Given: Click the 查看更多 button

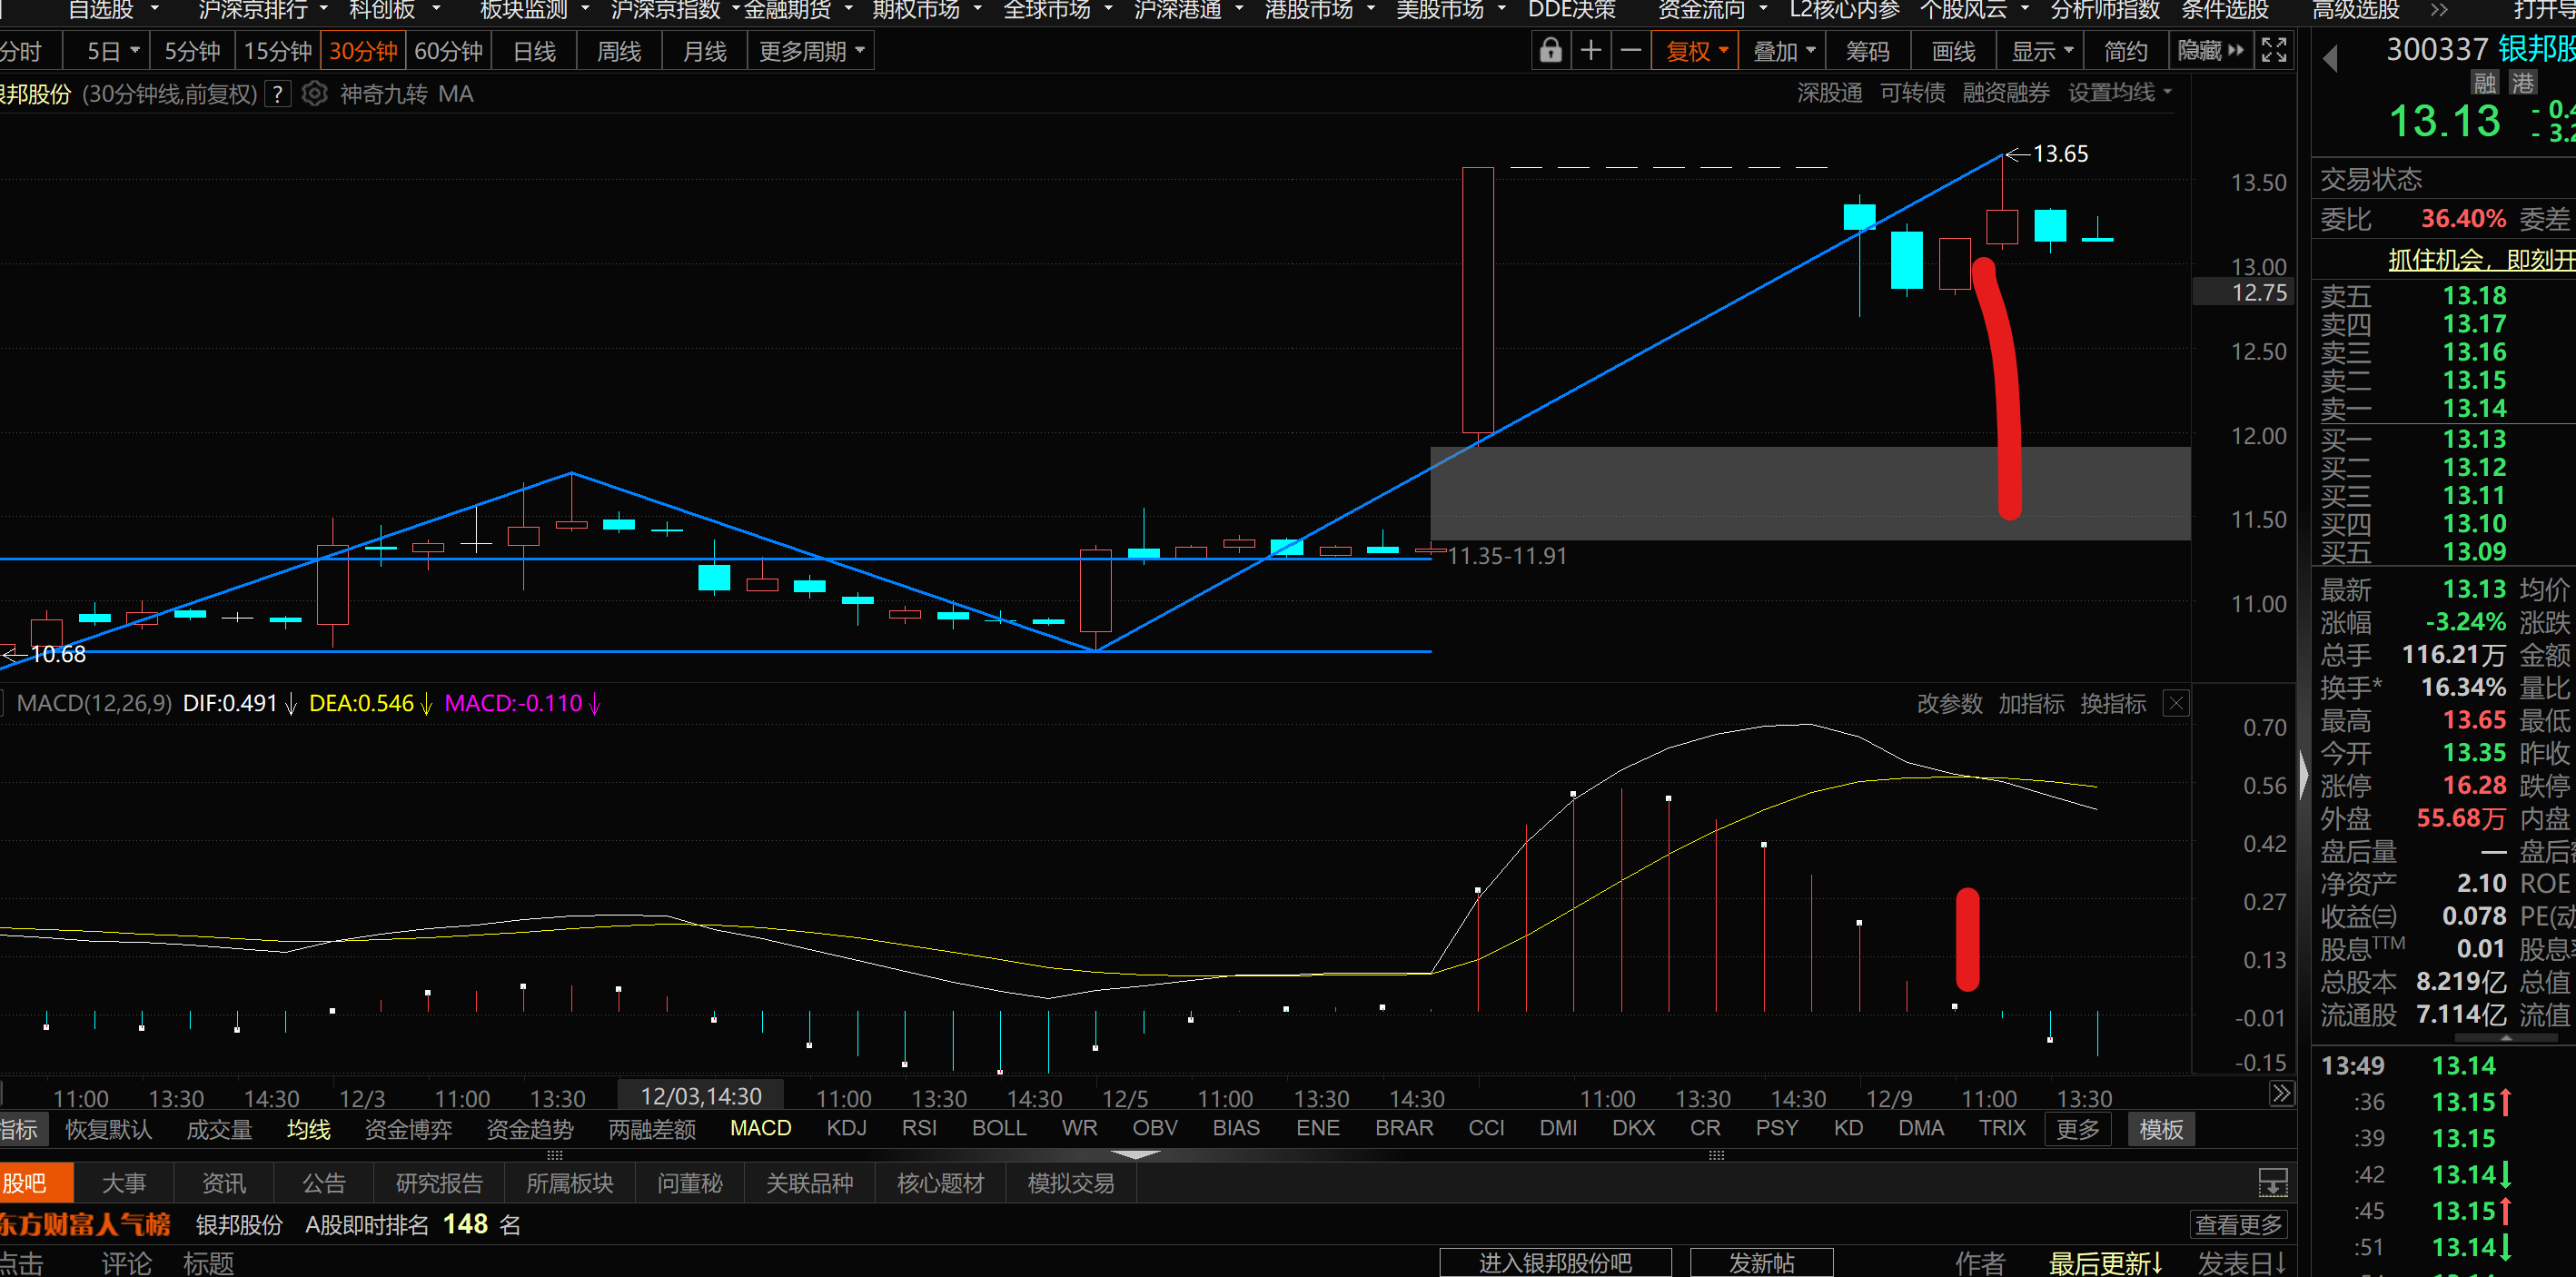Looking at the screenshot, I should click(x=2238, y=1224).
